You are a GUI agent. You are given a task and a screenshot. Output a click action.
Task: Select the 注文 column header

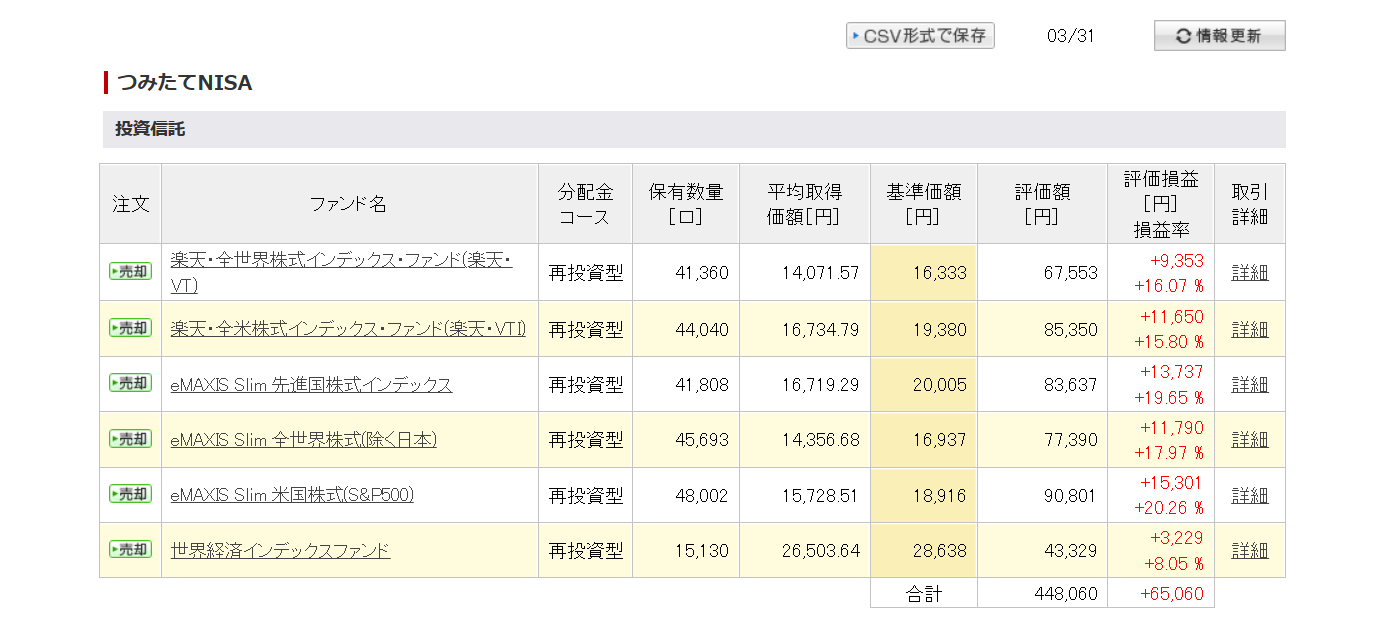click(131, 204)
